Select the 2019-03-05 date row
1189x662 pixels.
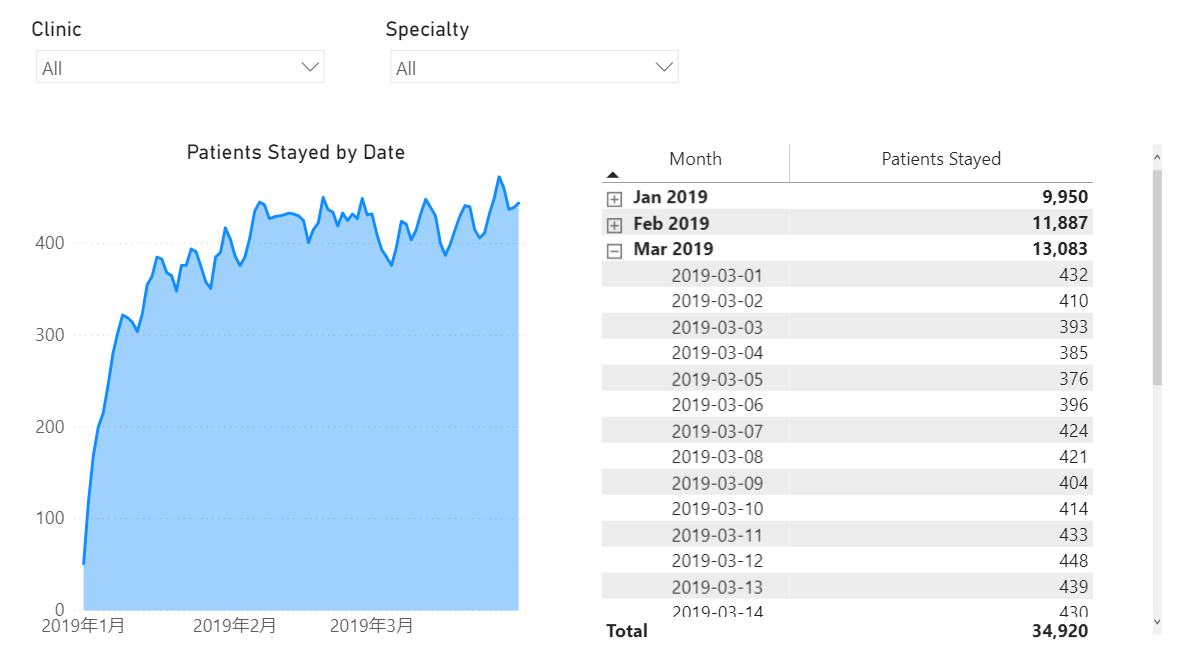pos(716,379)
